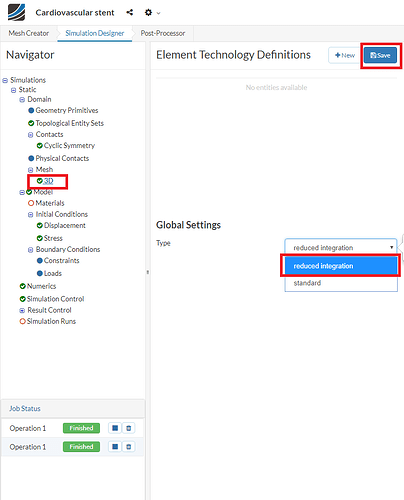Click the square icon in second Operation 1 row

pos(115,447)
